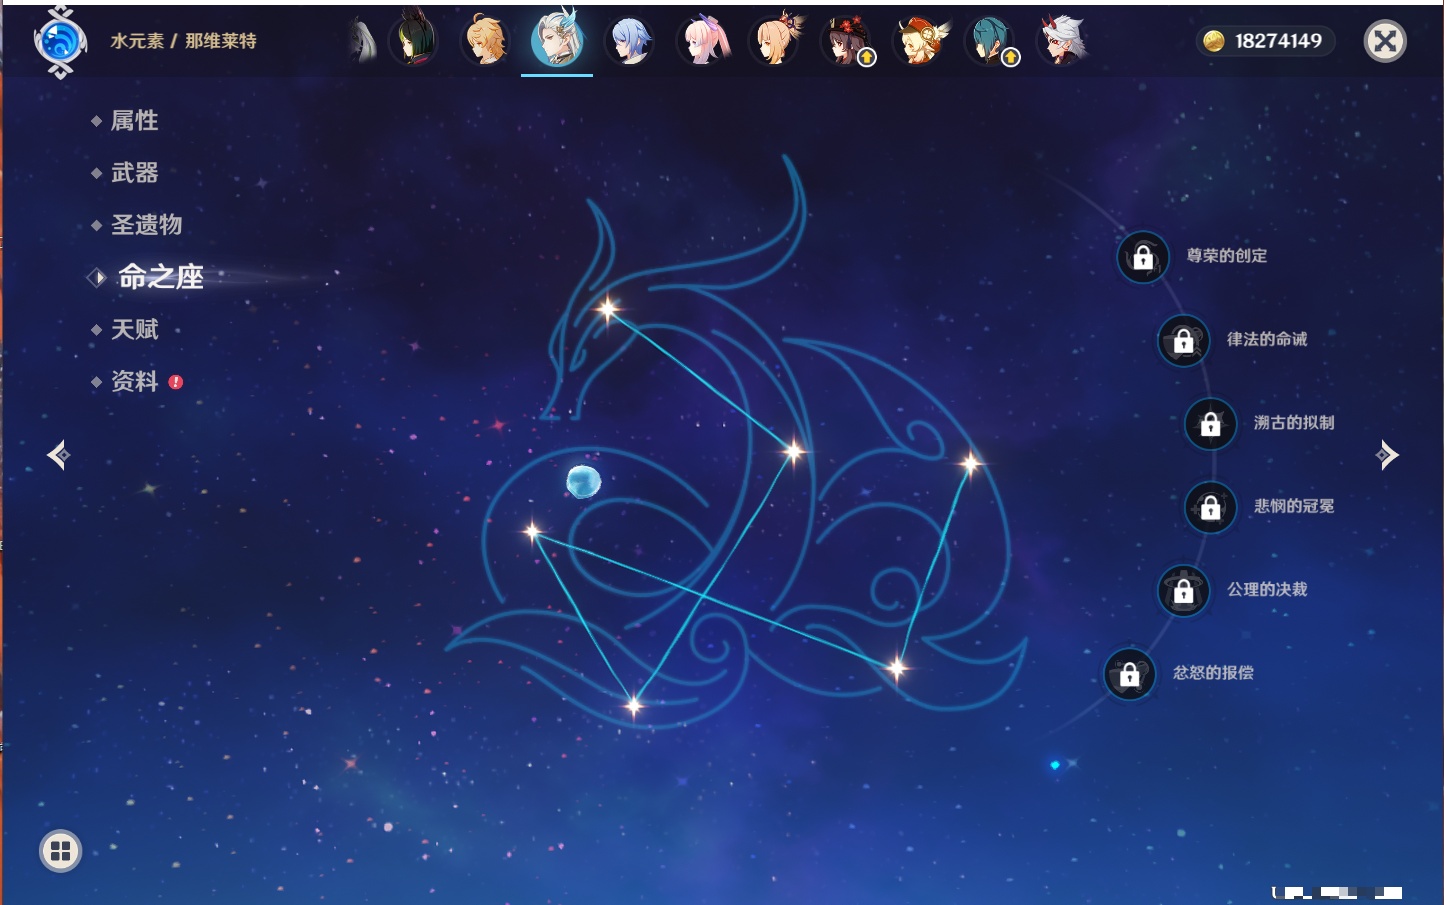Click the lock icon for 忿怒的报偿

point(1129,674)
